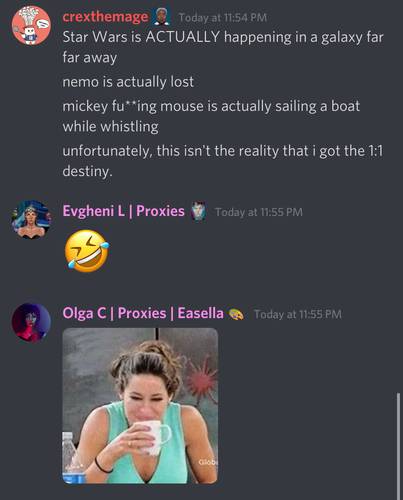Viewport: 403px width, 500px height.
Task: Click the username Evgheni L | Proxies
Action: pos(123,211)
